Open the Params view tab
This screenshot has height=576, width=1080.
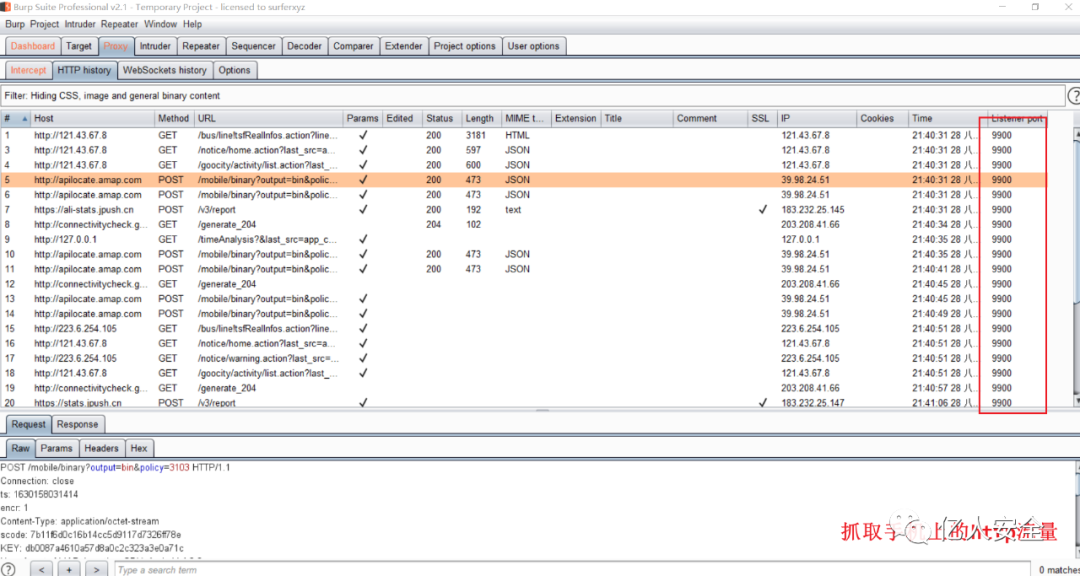[x=56, y=448]
